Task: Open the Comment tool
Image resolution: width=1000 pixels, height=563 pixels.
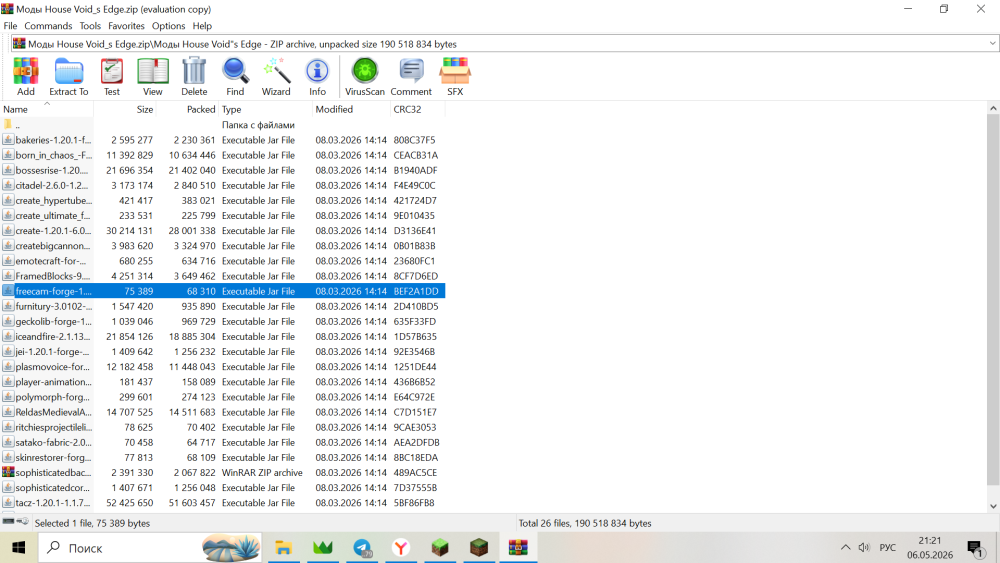Action: 411,77
